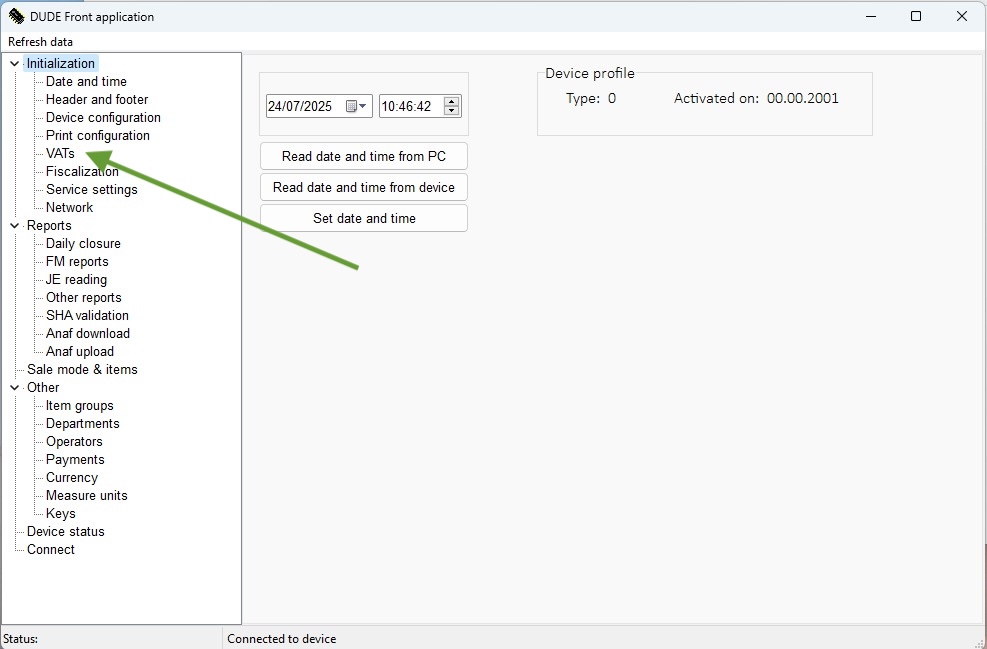This screenshot has width=987, height=649.
Task: Click the Connected to device status text
Action: point(281,639)
